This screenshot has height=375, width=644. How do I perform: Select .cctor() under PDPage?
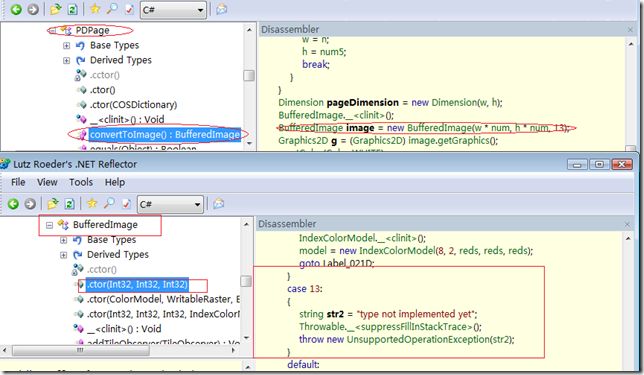(105, 75)
